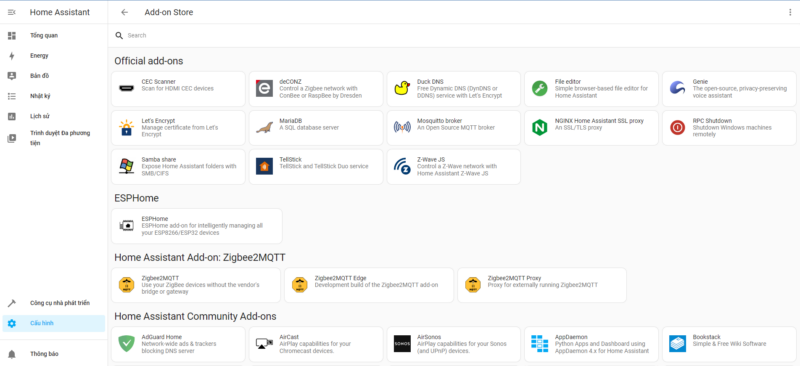
Task: Click 'Development build of the Zigbee2MQTT add-on'
Action: pos(376,285)
